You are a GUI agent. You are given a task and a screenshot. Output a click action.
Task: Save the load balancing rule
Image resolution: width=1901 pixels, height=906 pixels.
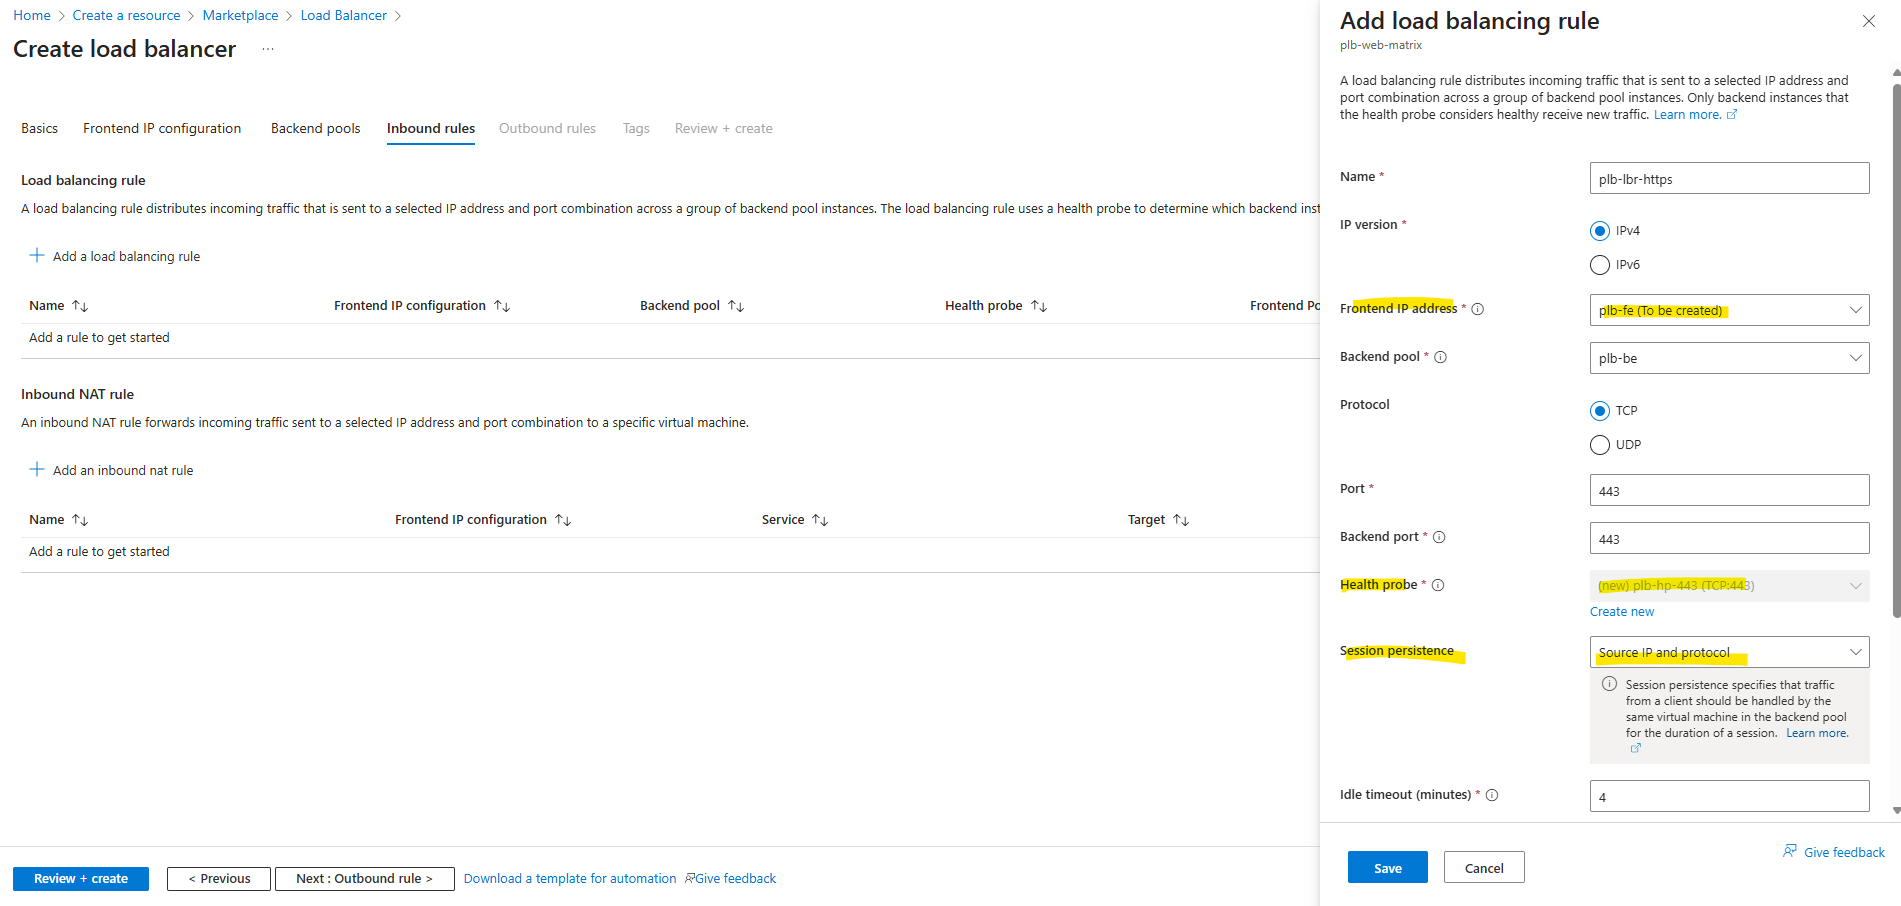point(1387,868)
